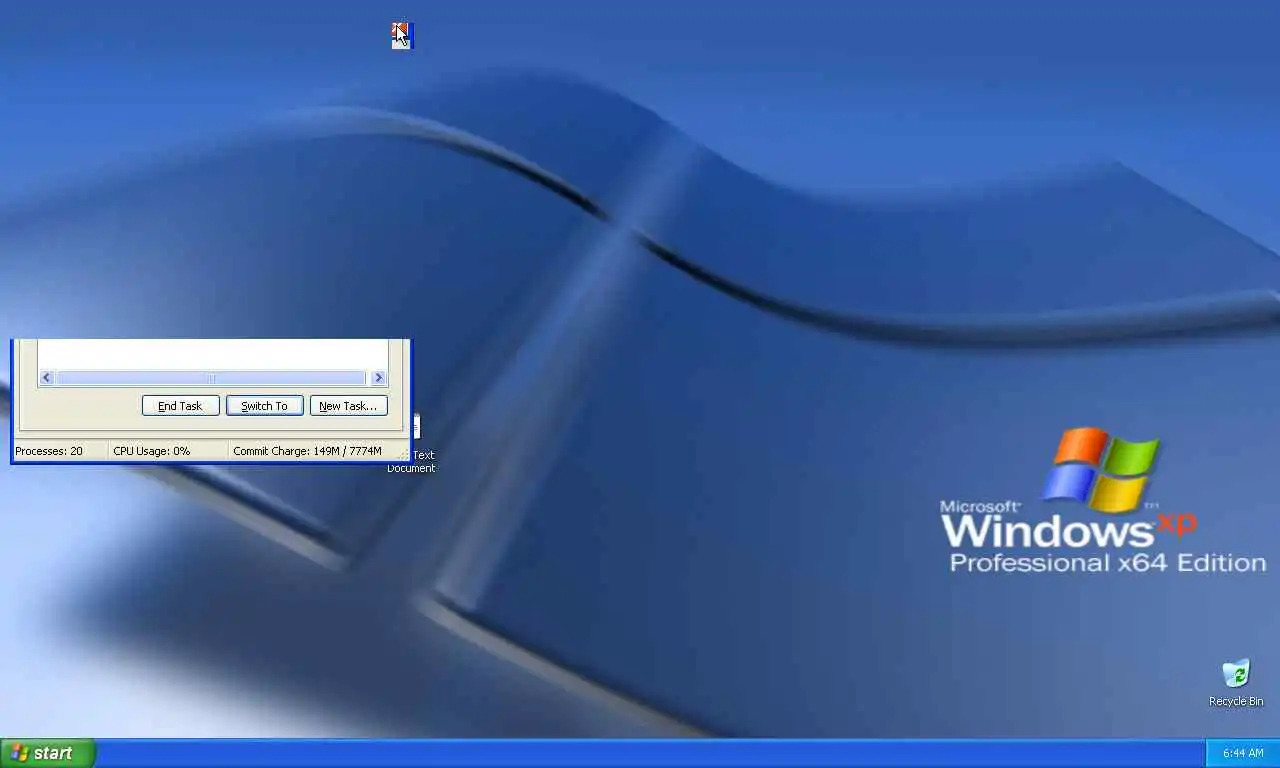Viewport: 1280px width, 768px height.
Task: Click the right arrow of the task list scrollbar
Action: (378, 378)
